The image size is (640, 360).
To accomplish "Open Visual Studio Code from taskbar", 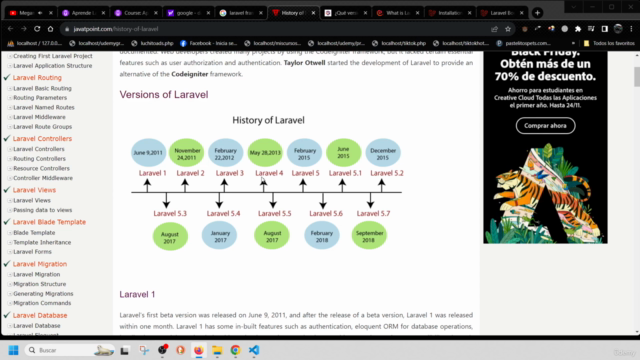I will click(254, 350).
